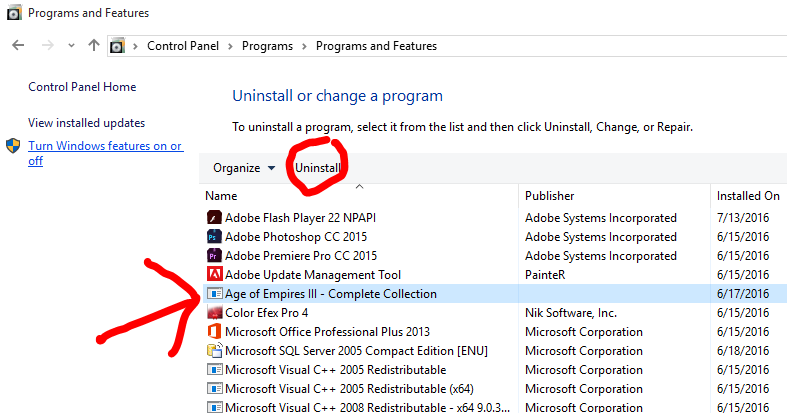Go up one level with Up arrow

(x=94, y=46)
